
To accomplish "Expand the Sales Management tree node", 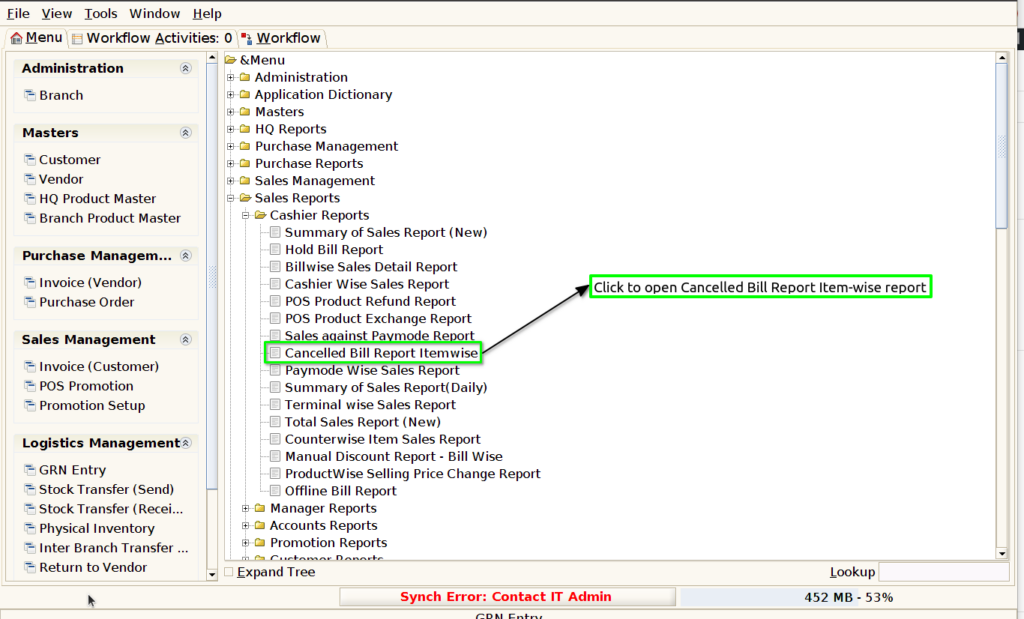I will [231, 181].
